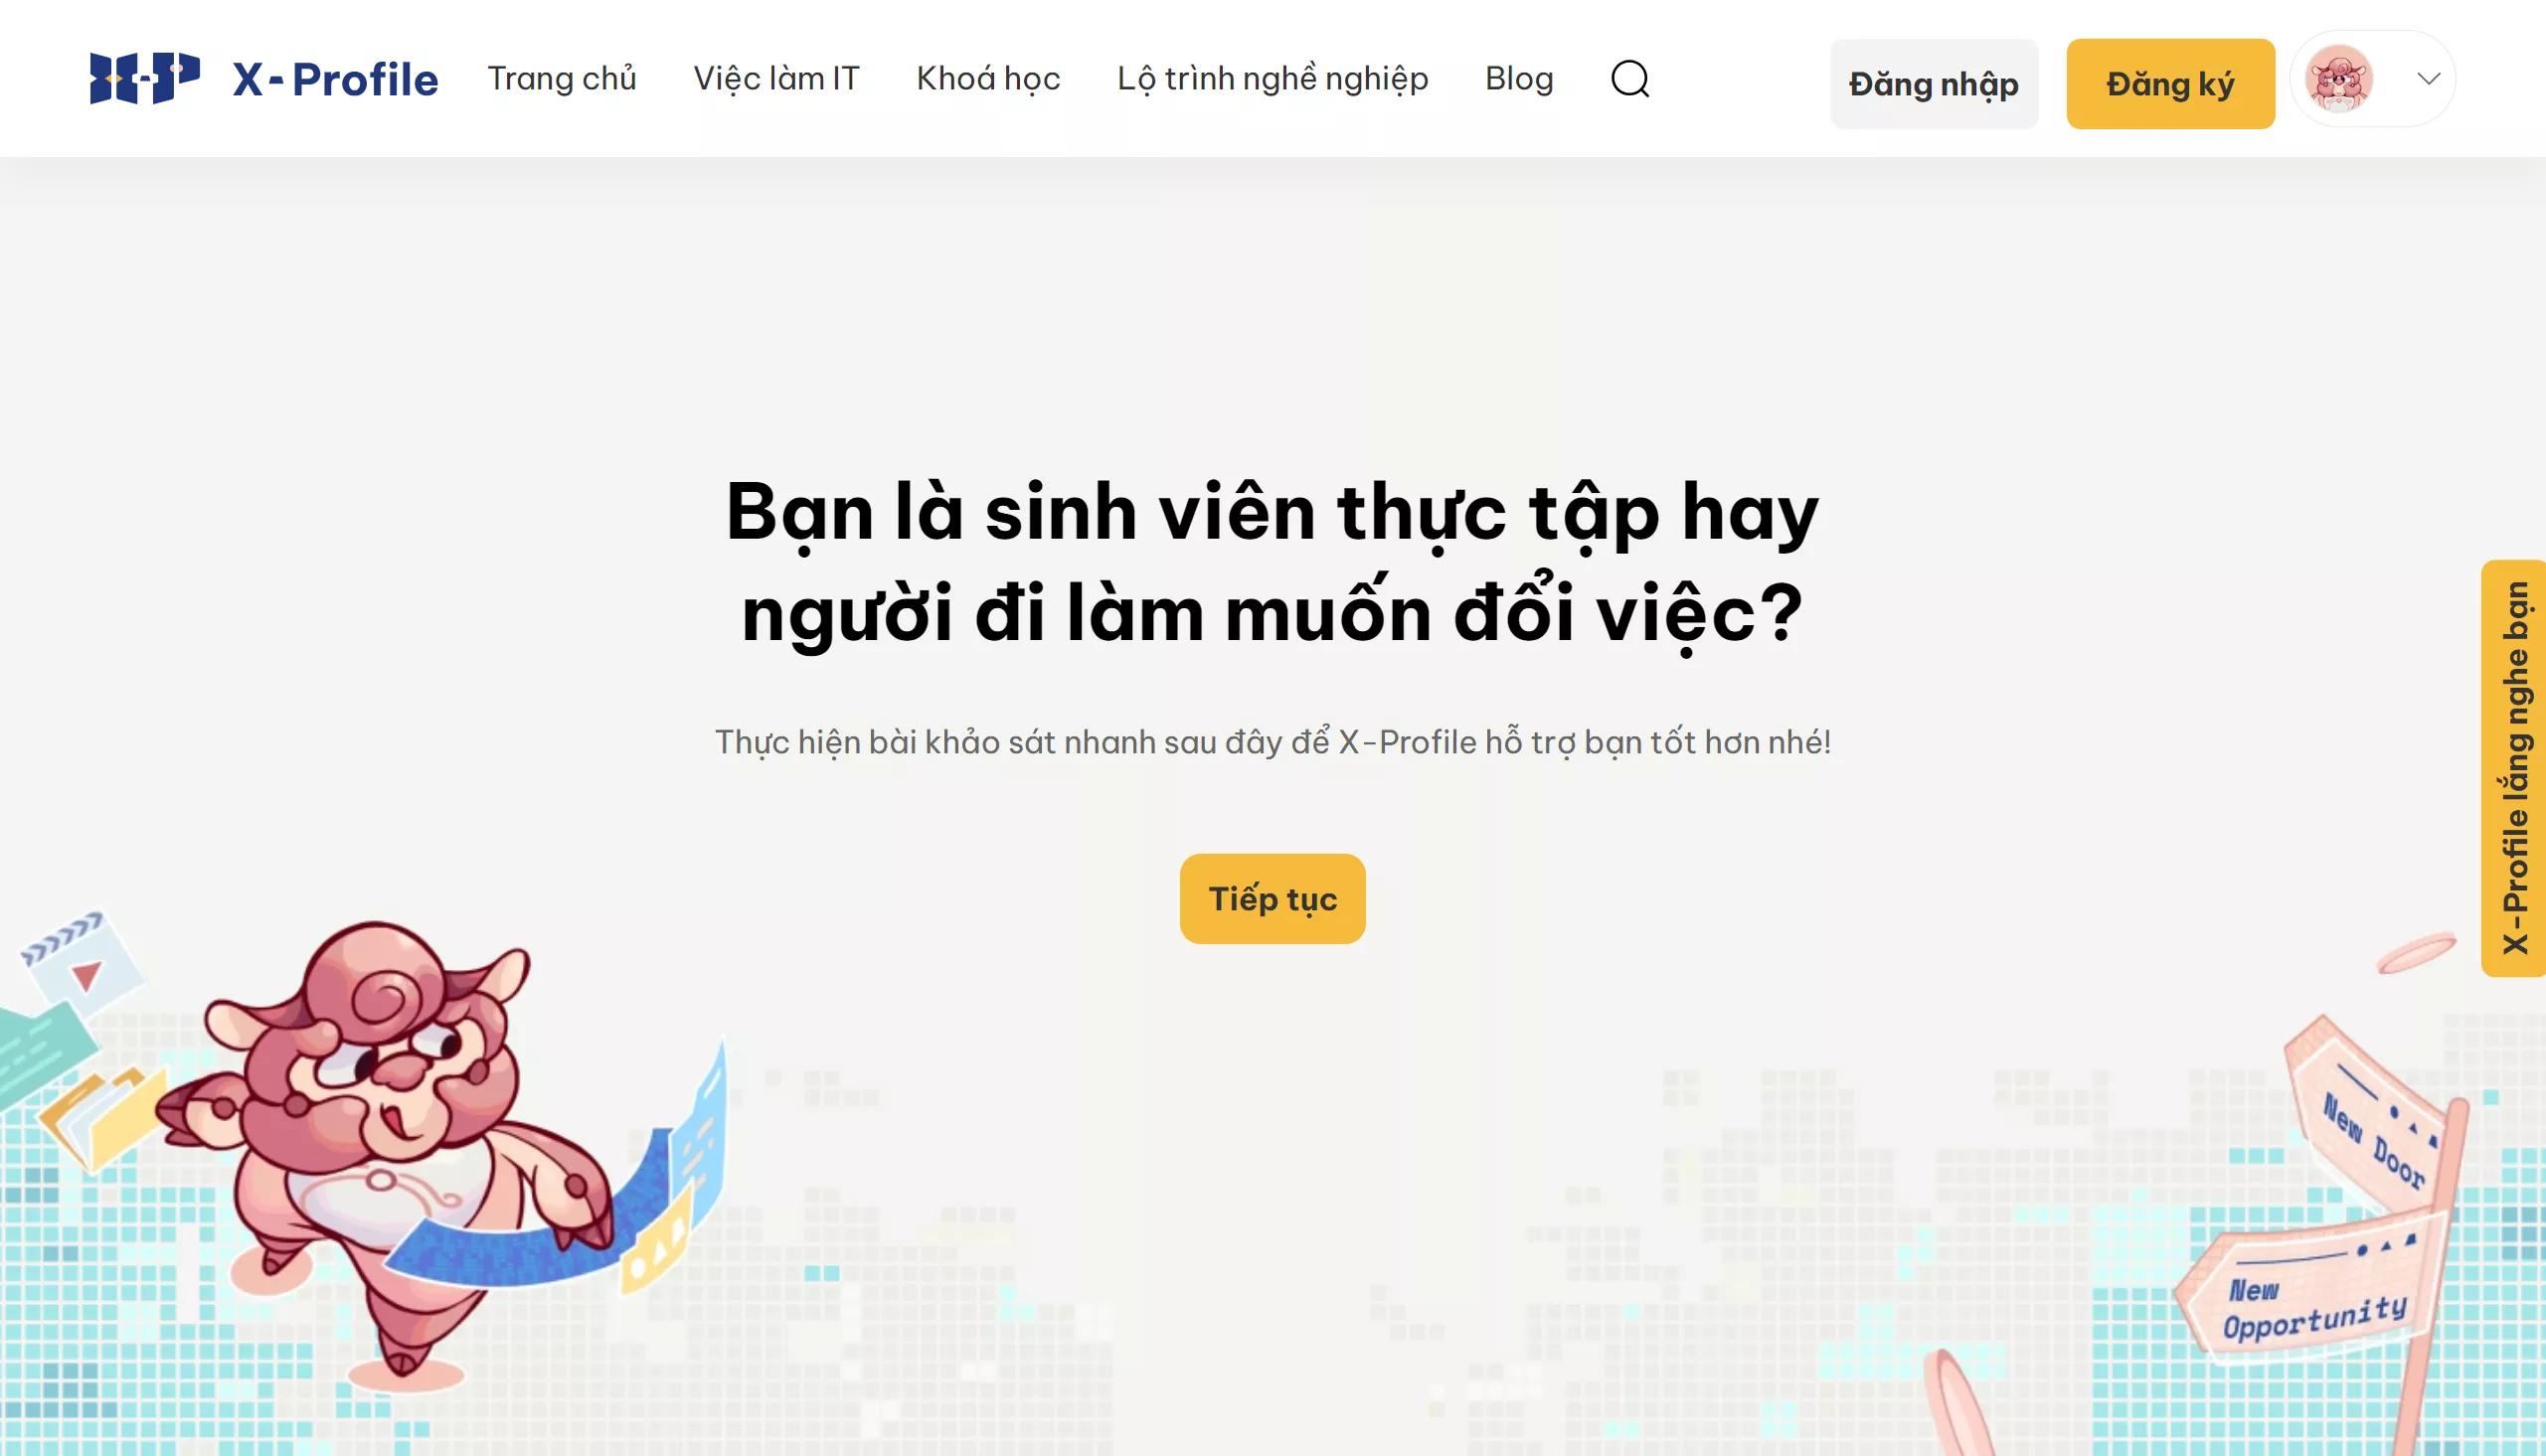This screenshot has height=1456, width=2546.
Task: Click the yellow folder illustration icon
Action: pos(102,1118)
